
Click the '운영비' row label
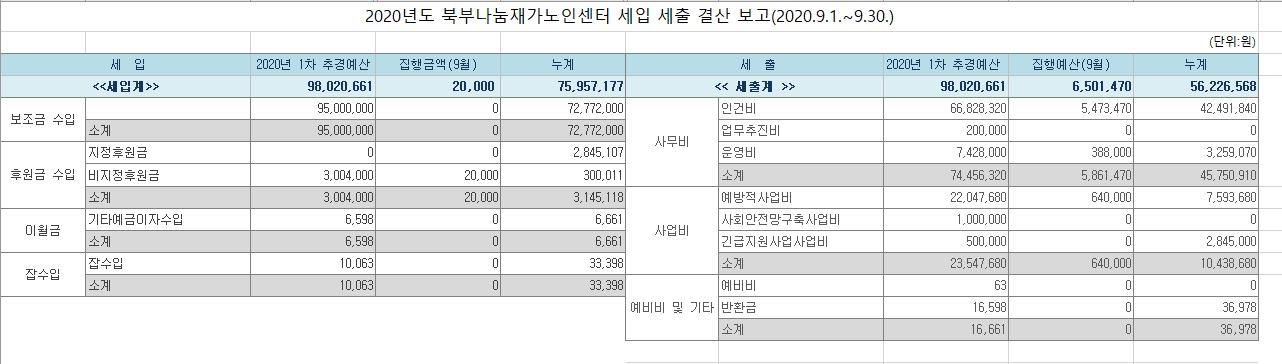(x=800, y=152)
